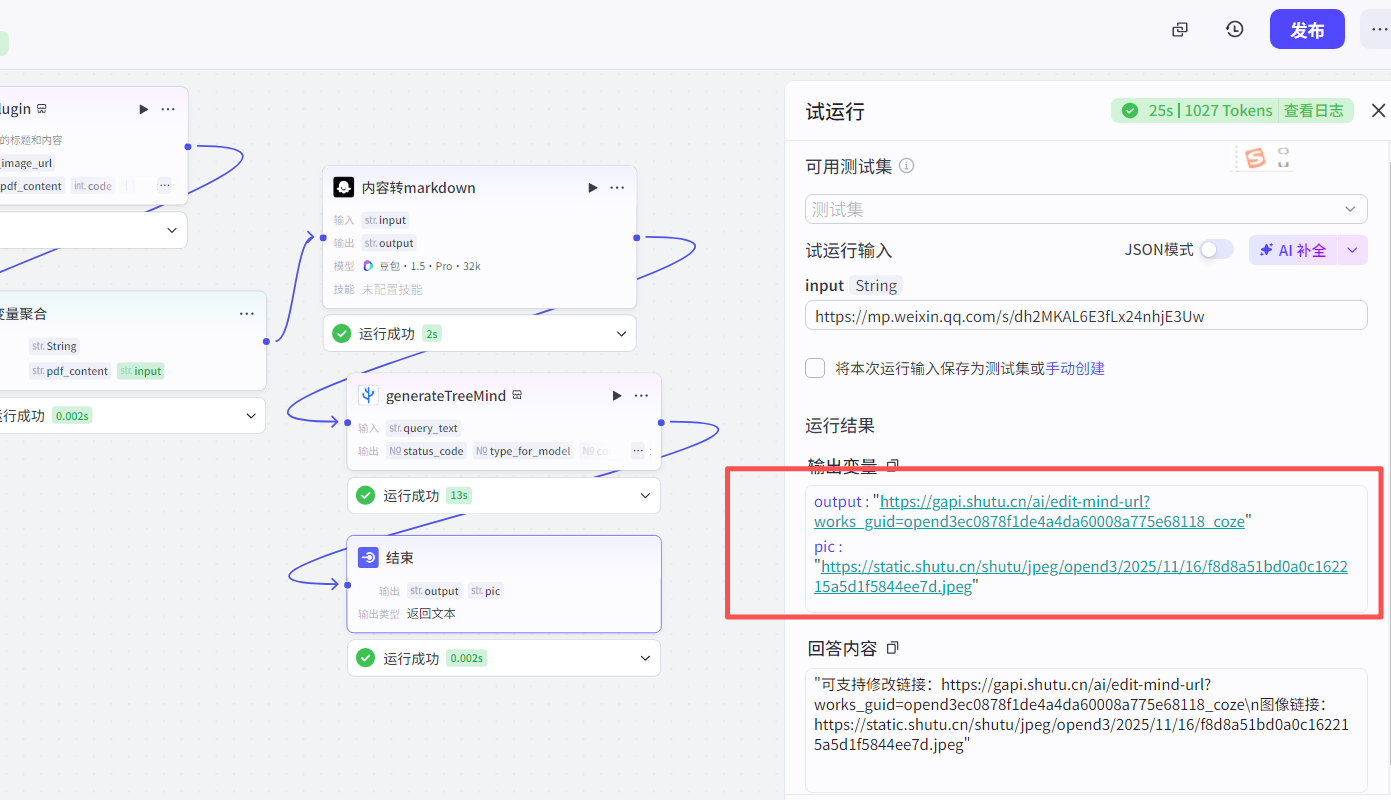Click the image_url tag on plugin node

point(27,163)
